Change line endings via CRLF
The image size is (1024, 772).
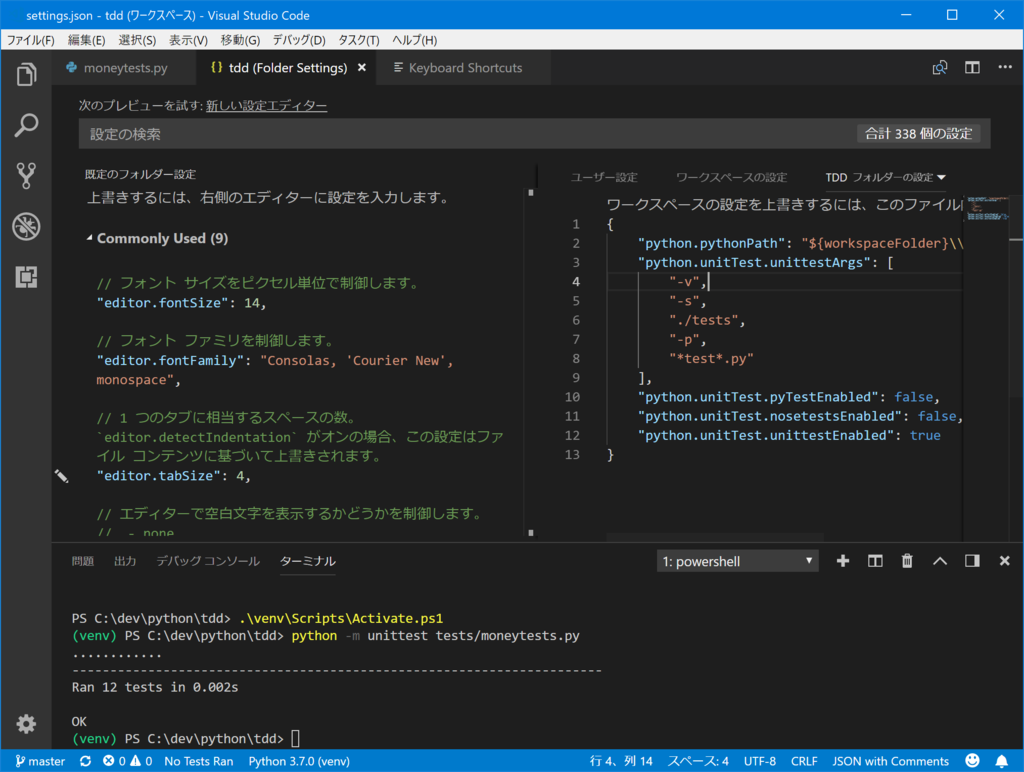[x=804, y=762]
